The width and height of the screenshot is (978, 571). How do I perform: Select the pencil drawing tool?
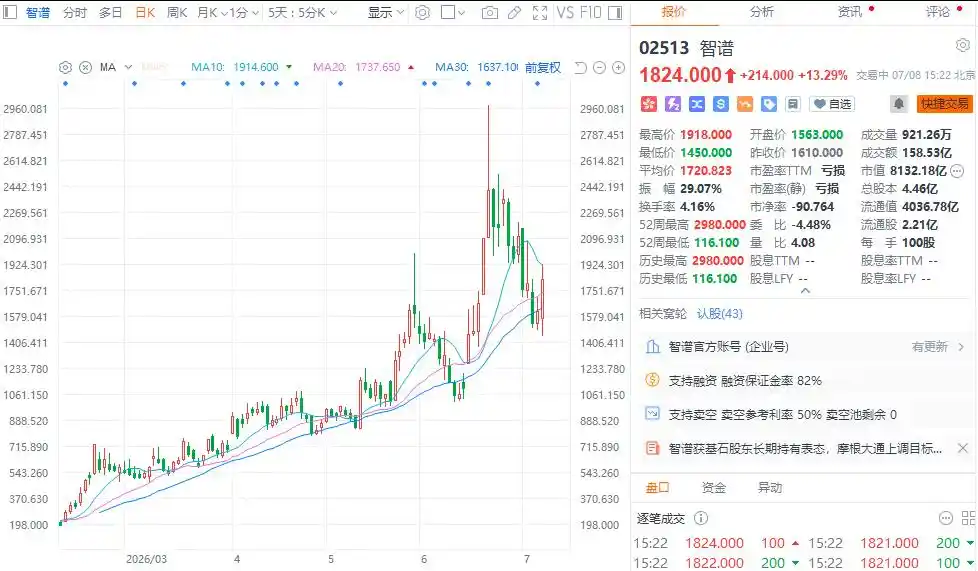[515, 12]
